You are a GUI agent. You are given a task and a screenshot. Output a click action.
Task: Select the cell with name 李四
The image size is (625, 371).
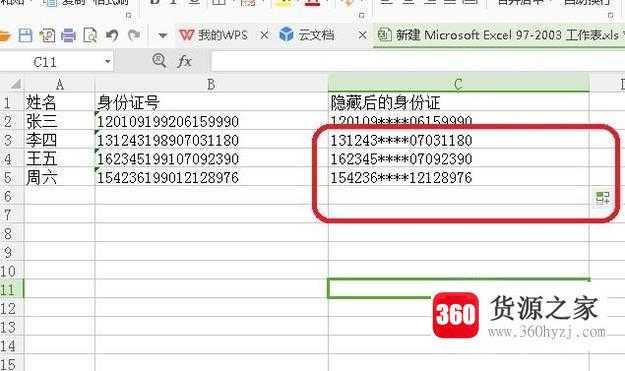click(x=59, y=140)
